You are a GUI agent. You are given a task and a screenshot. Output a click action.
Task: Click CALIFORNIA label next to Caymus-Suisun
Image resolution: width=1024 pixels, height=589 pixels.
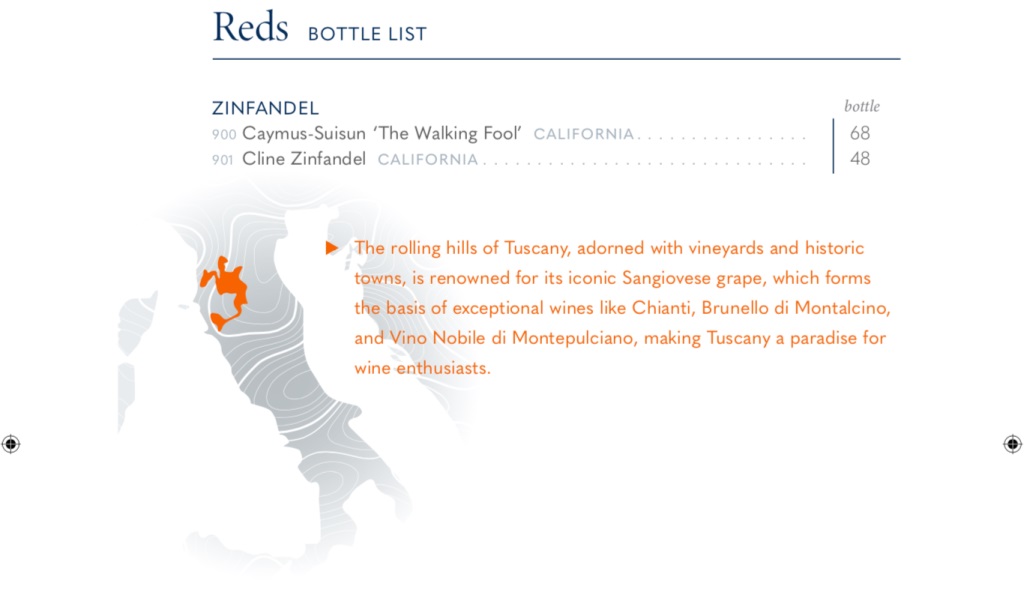(x=584, y=134)
